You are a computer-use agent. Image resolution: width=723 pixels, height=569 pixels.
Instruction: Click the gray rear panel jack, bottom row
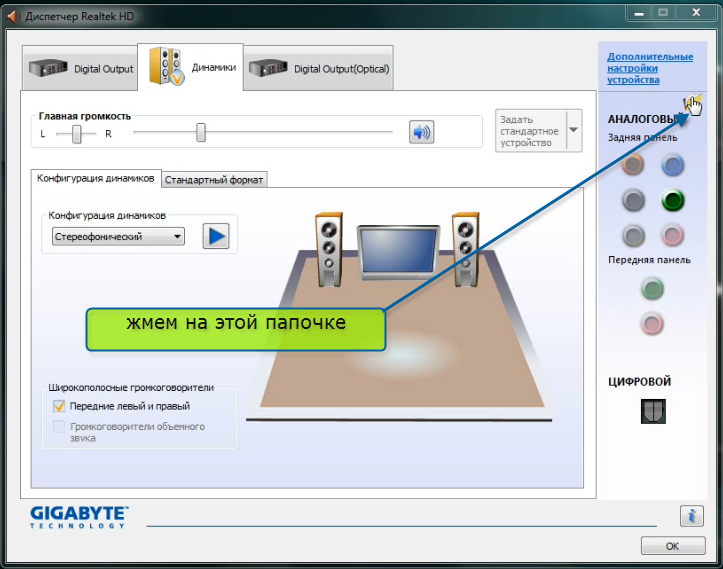click(633, 235)
